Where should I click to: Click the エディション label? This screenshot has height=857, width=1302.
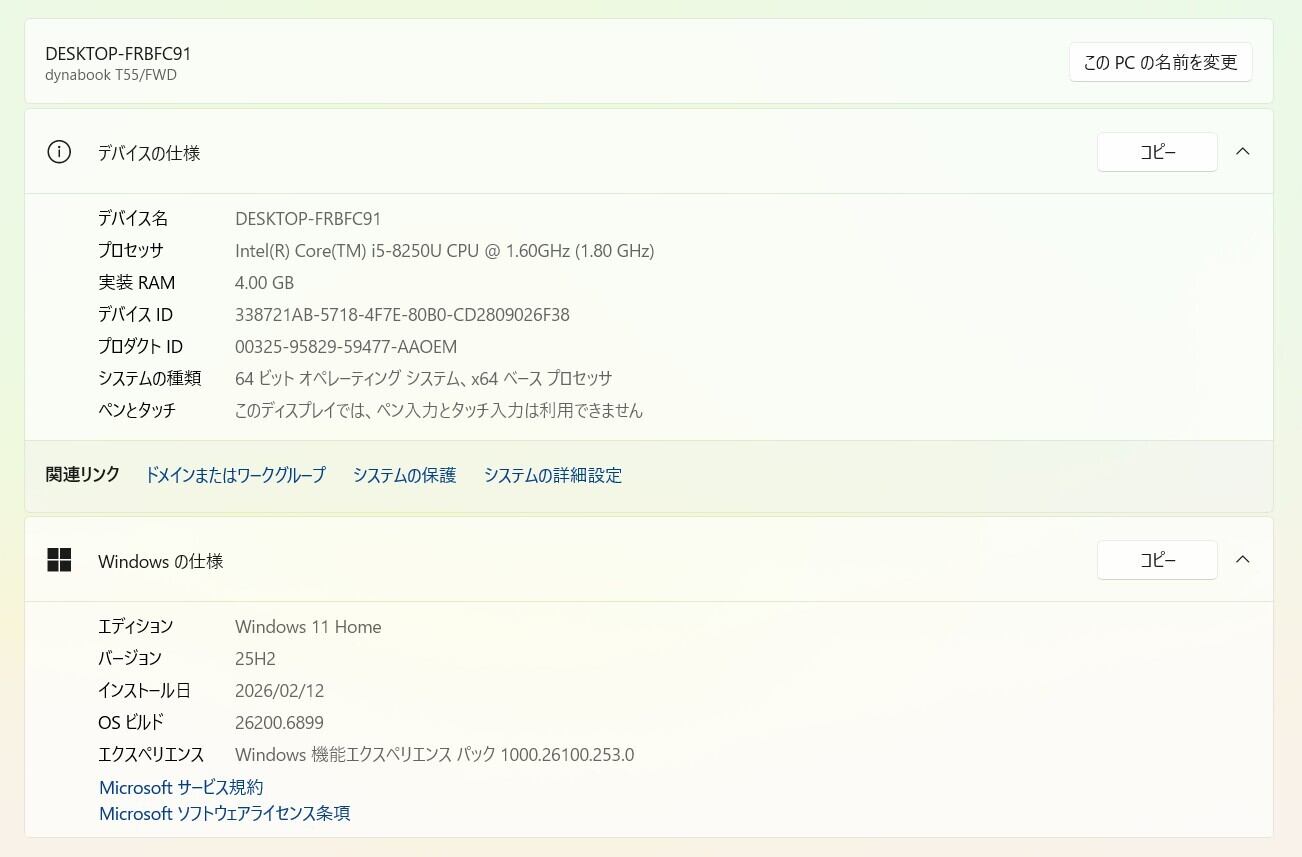click(135, 626)
